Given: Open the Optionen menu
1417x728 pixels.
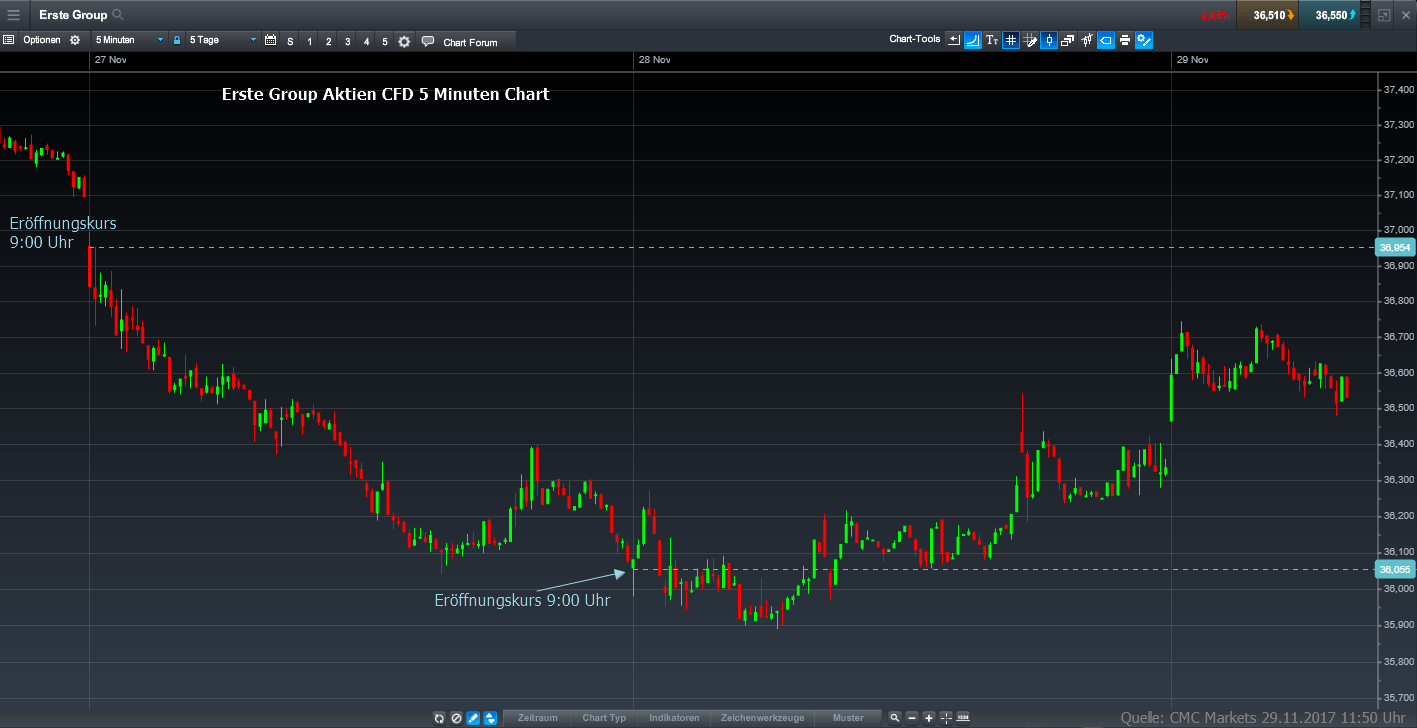Looking at the screenshot, I should pyautogui.click(x=41, y=40).
